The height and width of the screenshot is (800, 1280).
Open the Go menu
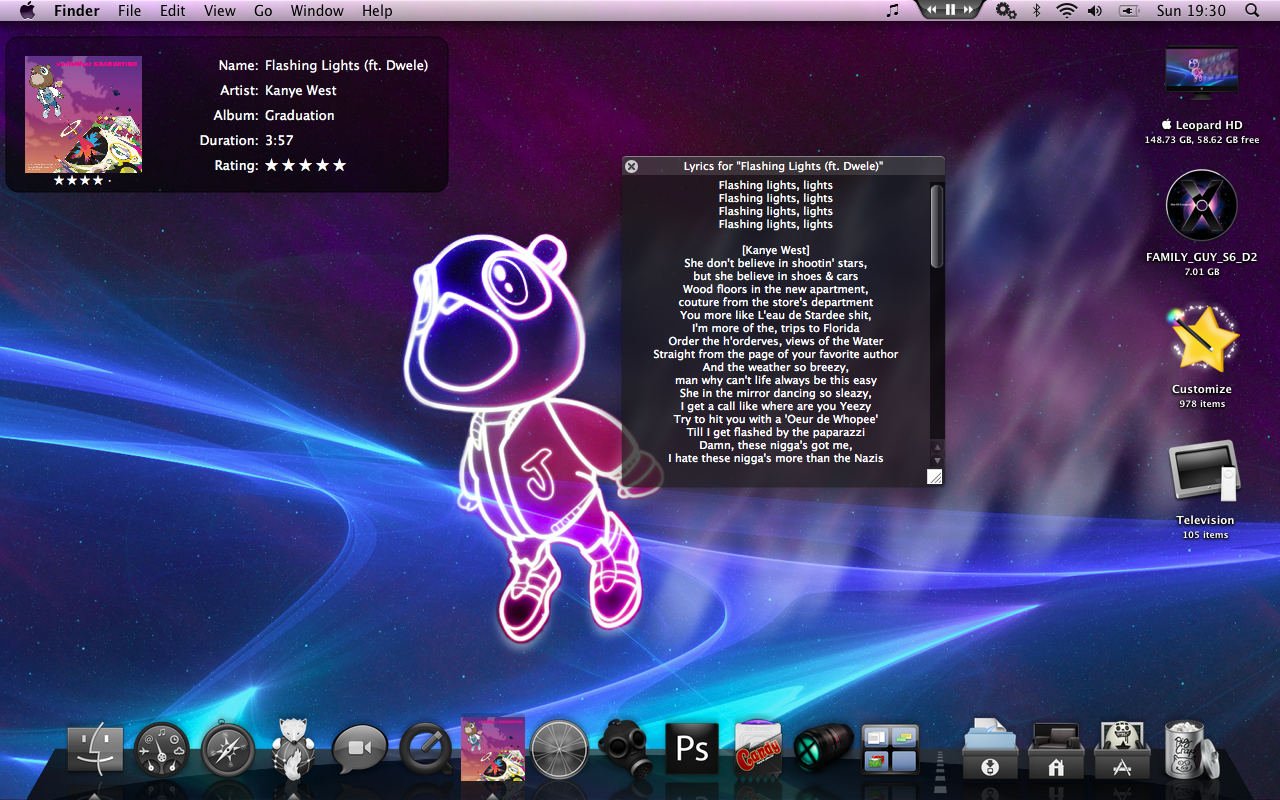[263, 10]
